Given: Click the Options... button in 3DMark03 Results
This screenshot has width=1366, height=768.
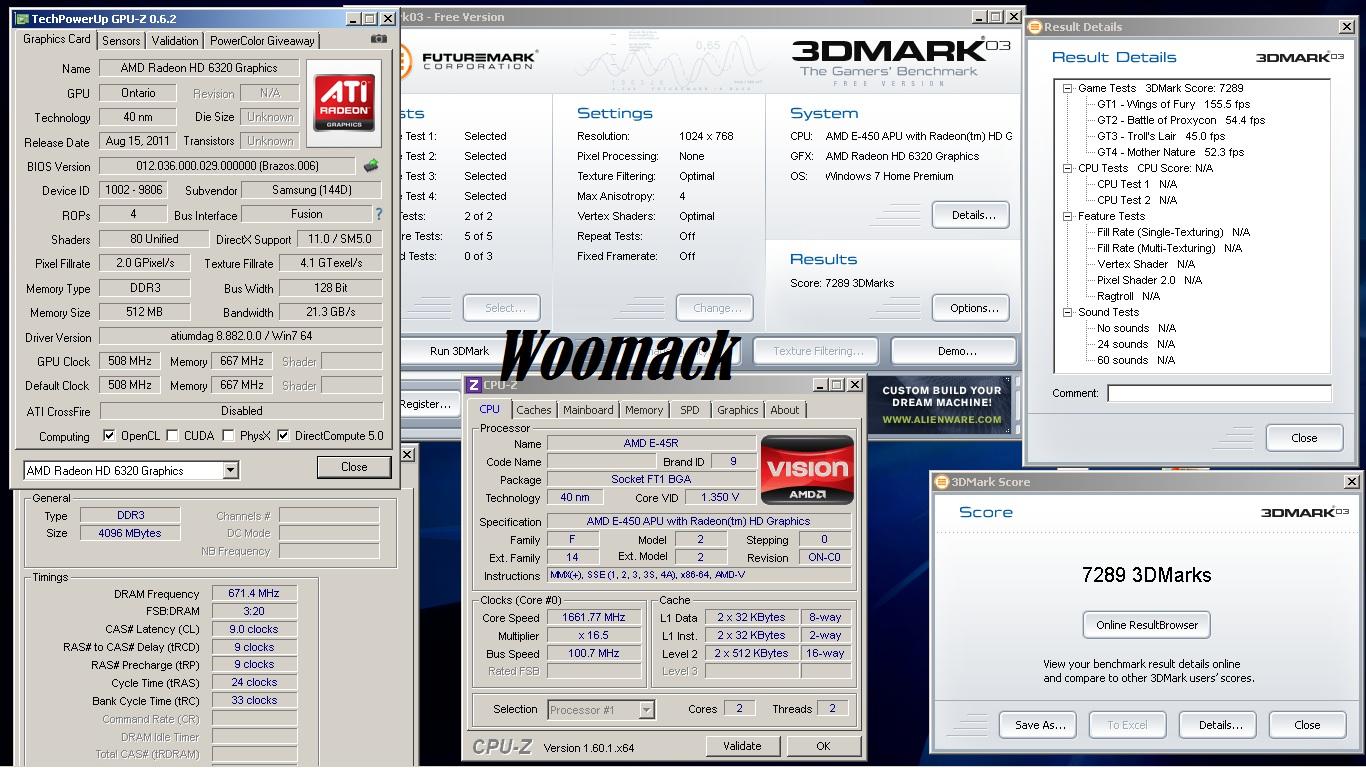Looking at the screenshot, I should coord(971,308).
